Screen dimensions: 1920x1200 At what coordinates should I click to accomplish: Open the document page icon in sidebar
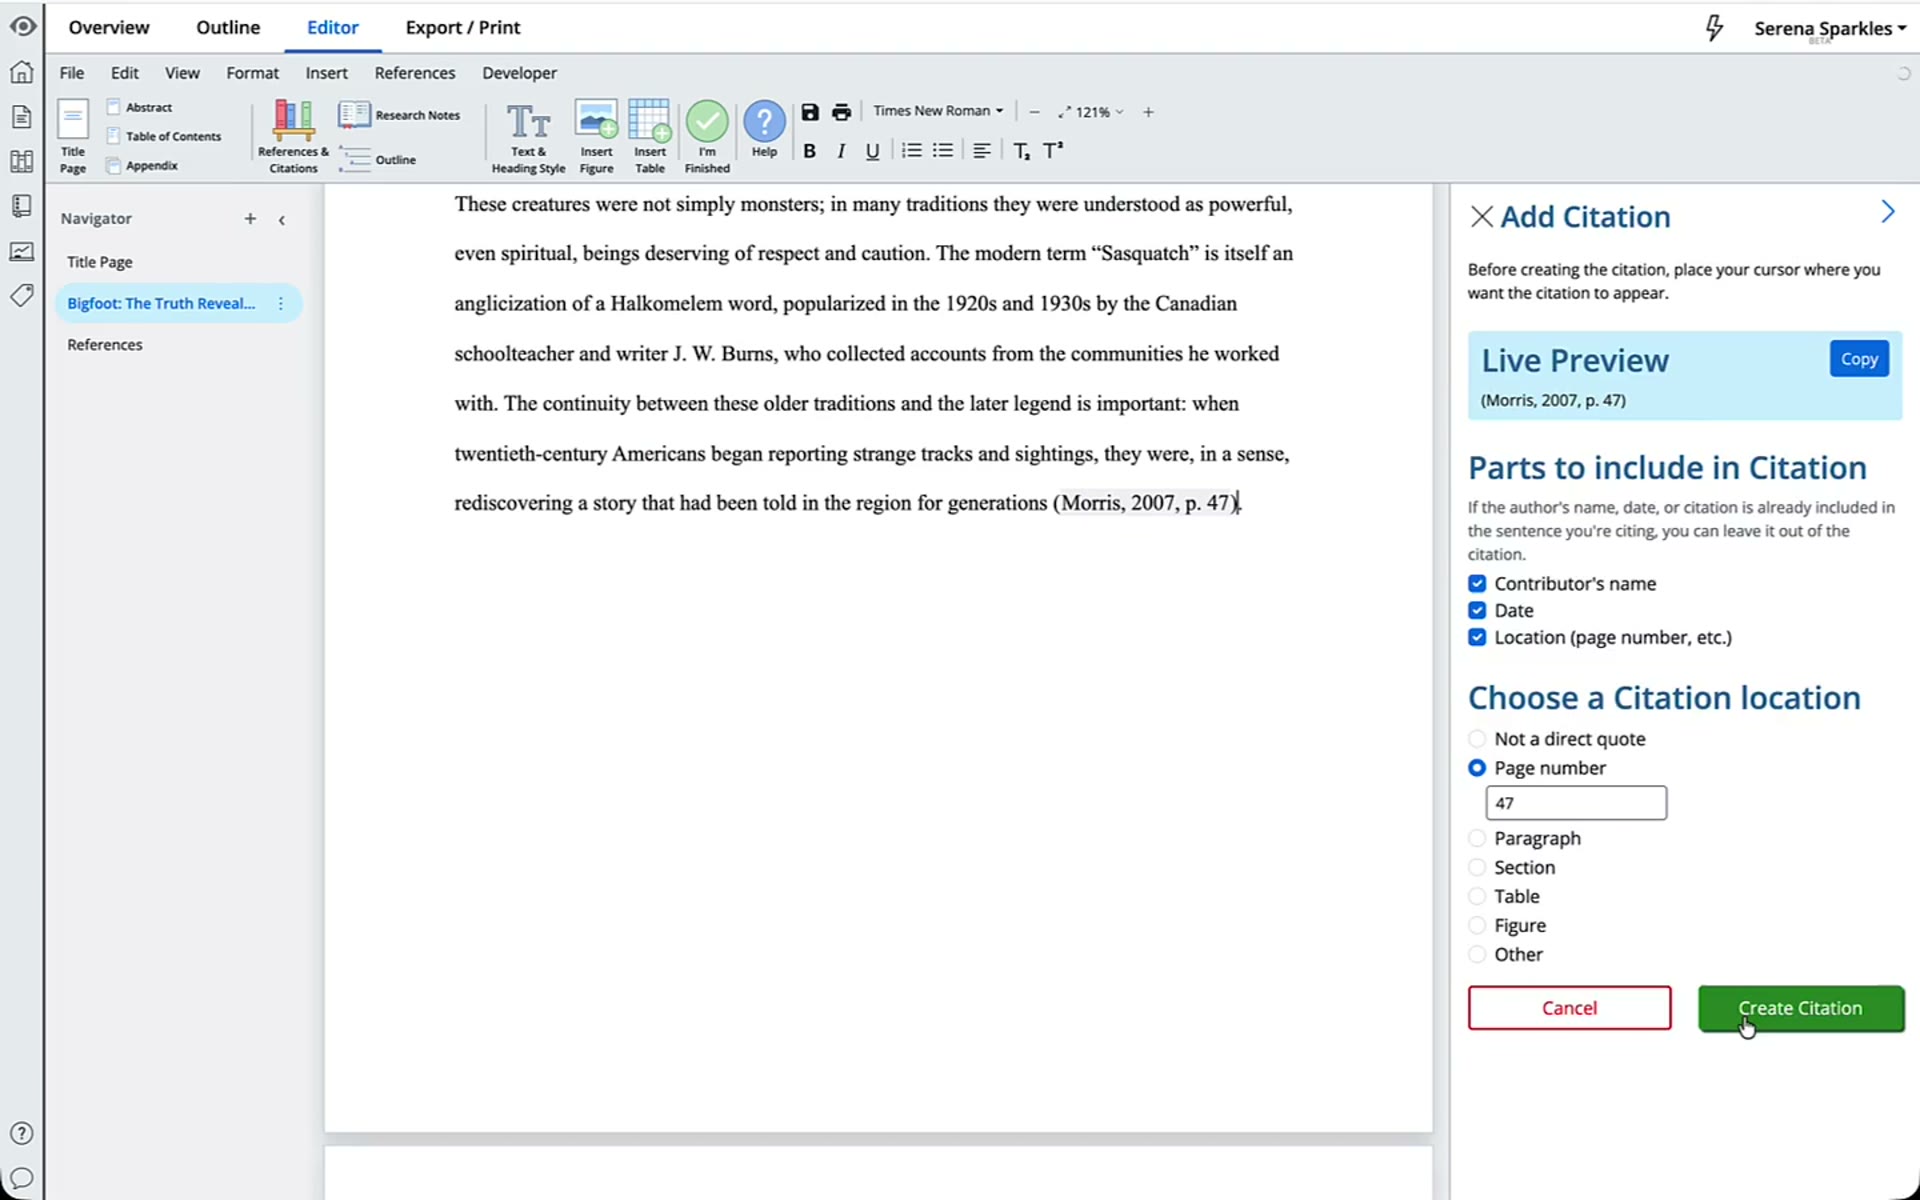coord(22,117)
